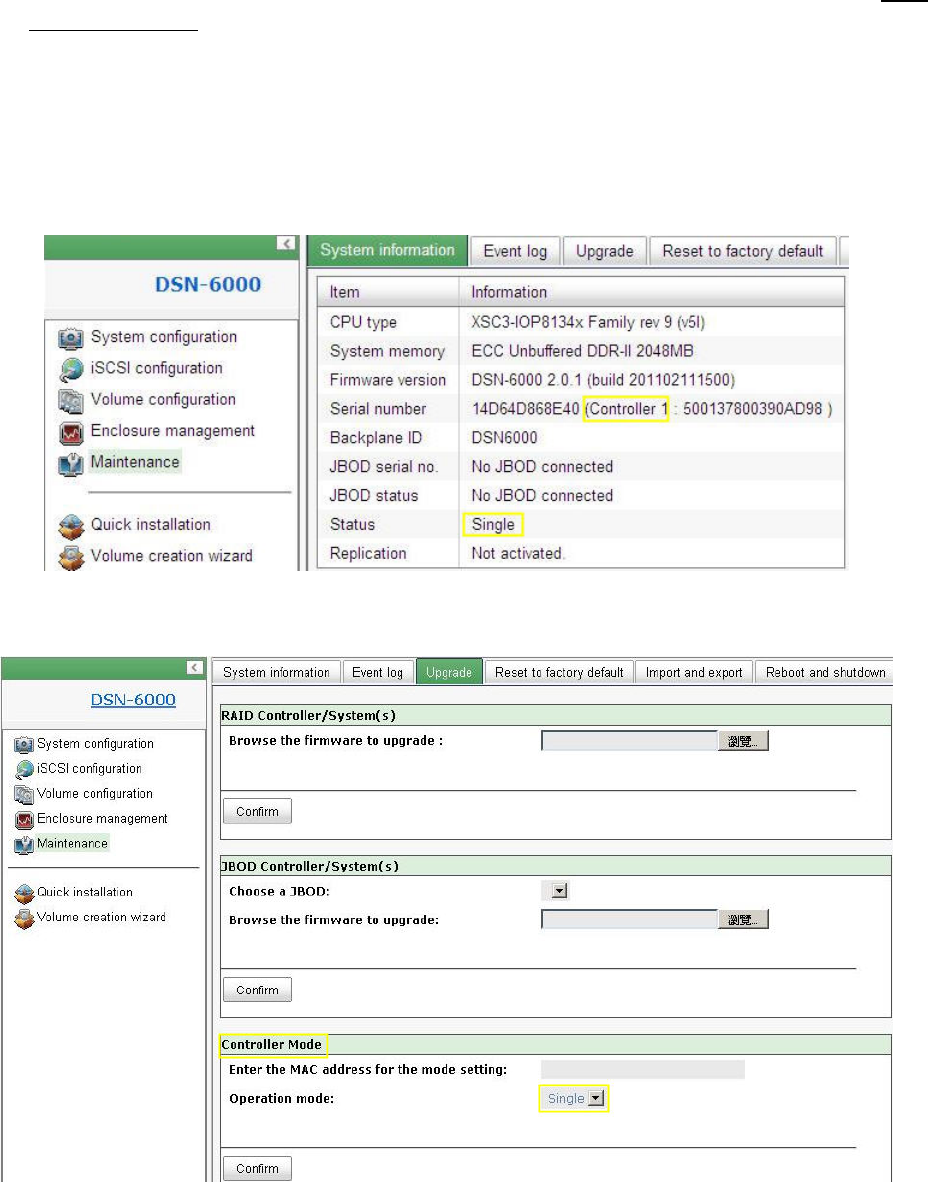This screenshot has width=928, height=1182.
Task: Open iSCSI configuration in upper sidebar
Action: 157,368
